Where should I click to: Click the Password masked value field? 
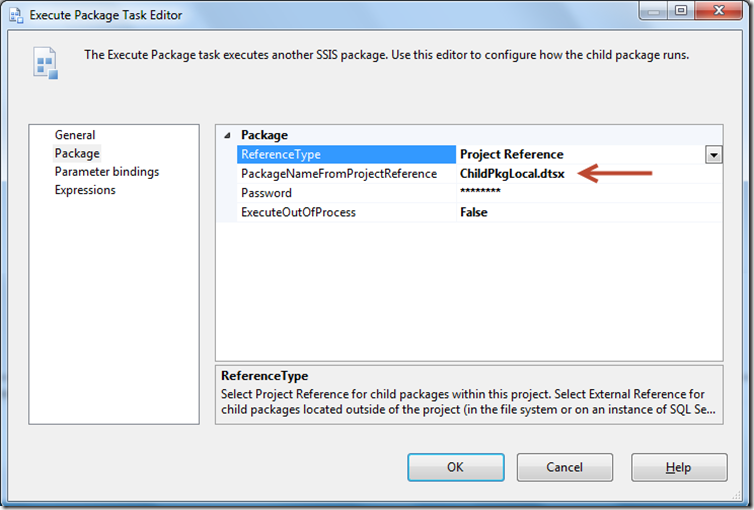tap(480, 193)
